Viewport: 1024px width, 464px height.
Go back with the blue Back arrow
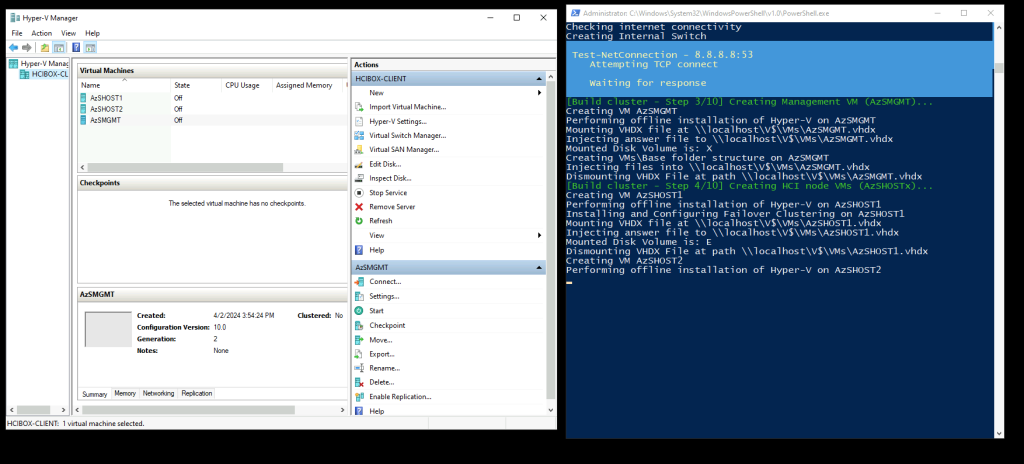[14, 48]
